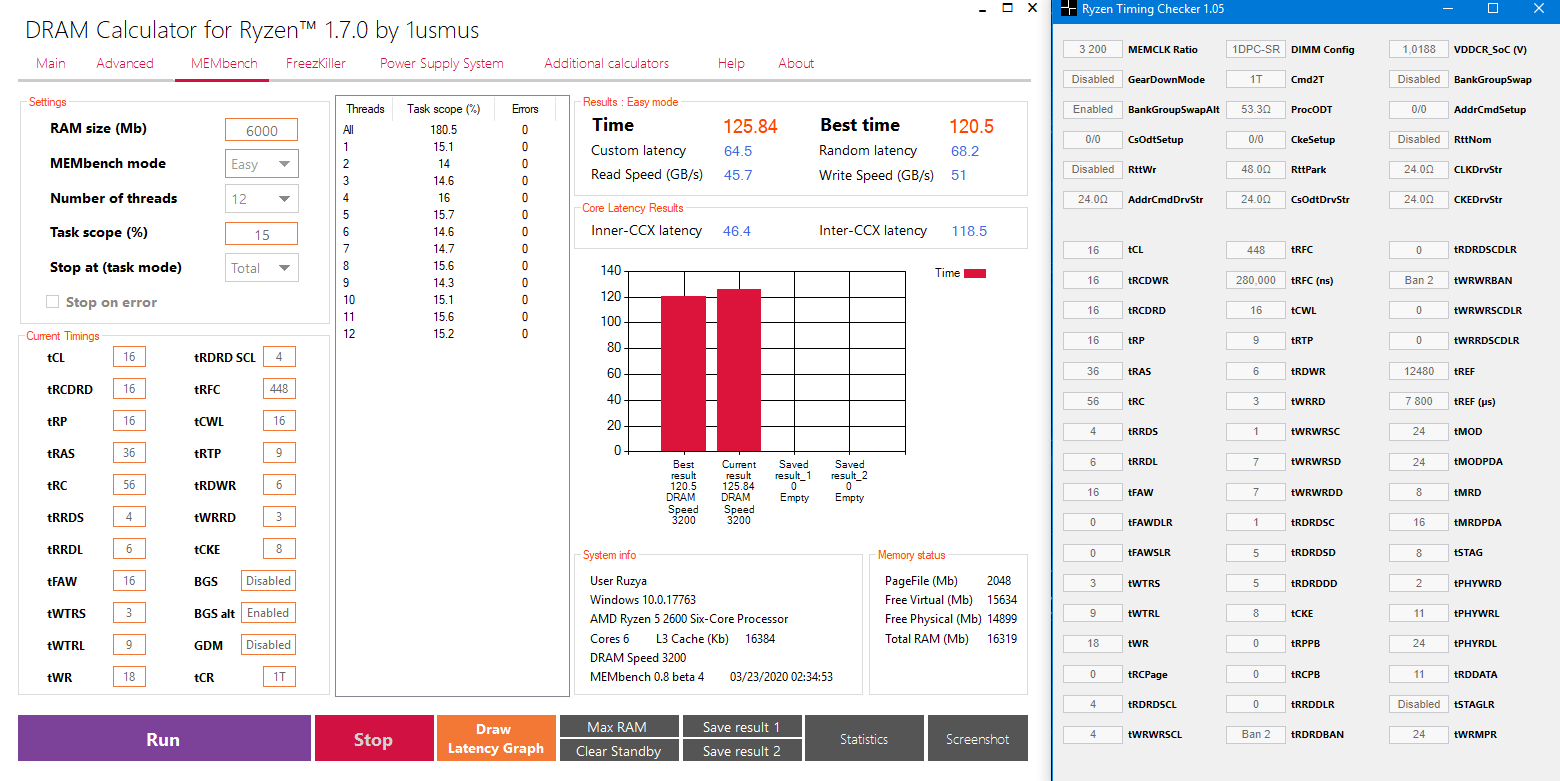This screenshot has height=781, width=1560.
Task: Click the Best result bar in the chart
Action: click(x=683, y=373)
